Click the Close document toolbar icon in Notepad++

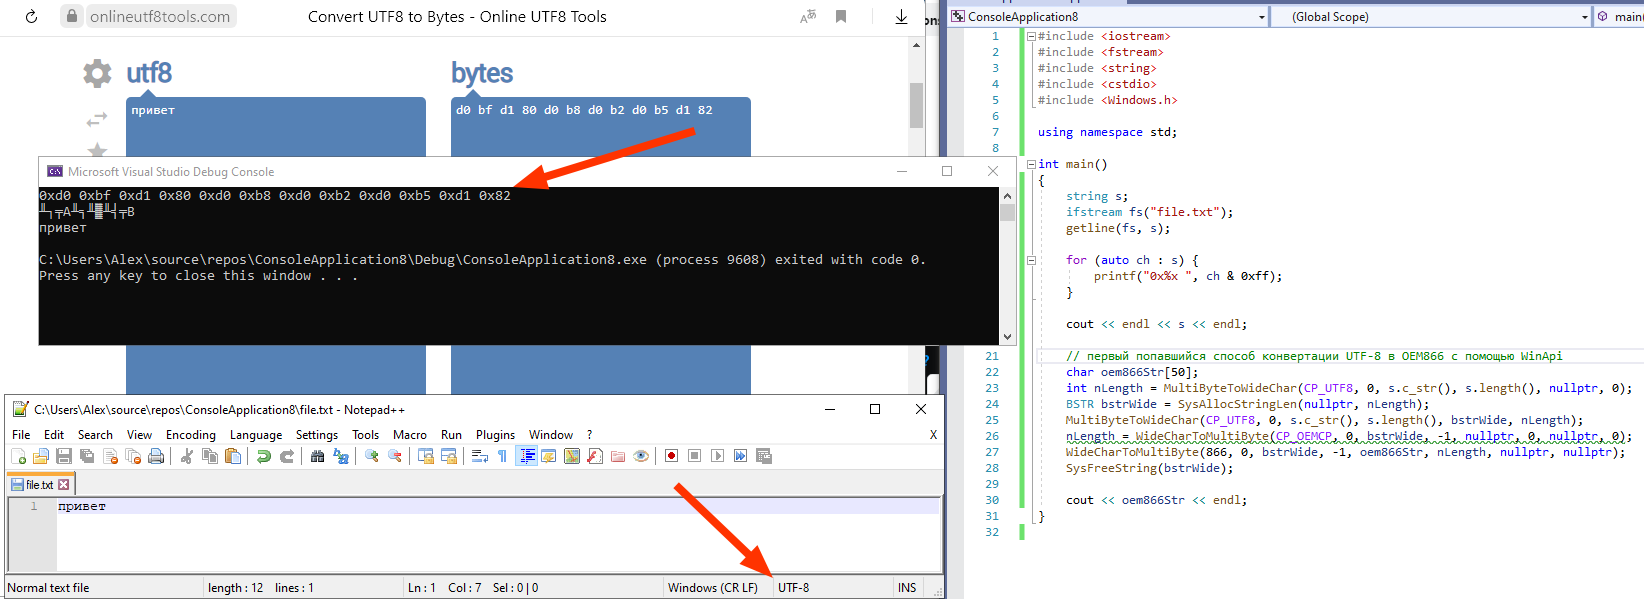click(110, 456)
